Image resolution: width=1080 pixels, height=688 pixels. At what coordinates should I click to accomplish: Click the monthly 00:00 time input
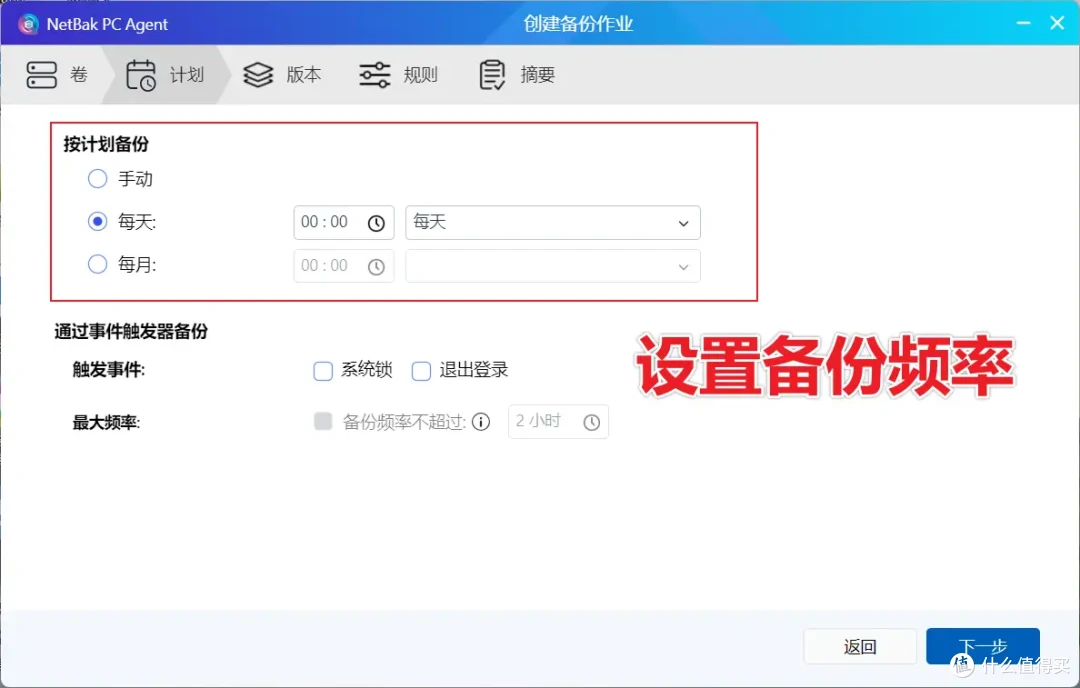[344, 266]
